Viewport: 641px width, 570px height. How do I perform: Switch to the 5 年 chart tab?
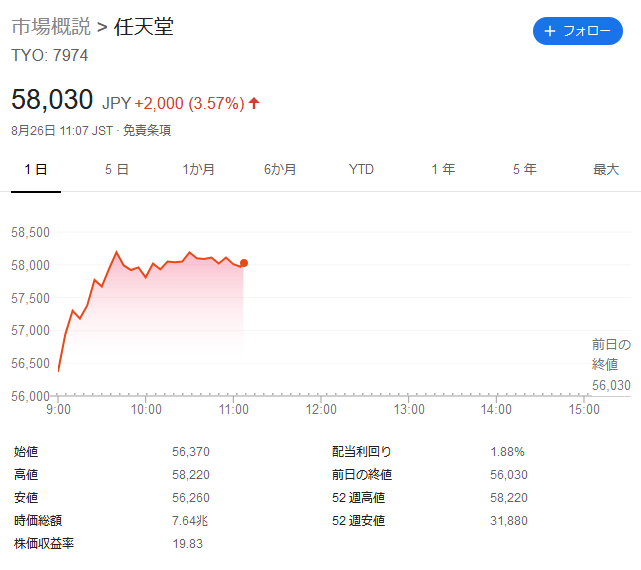[x=524, y=169]
